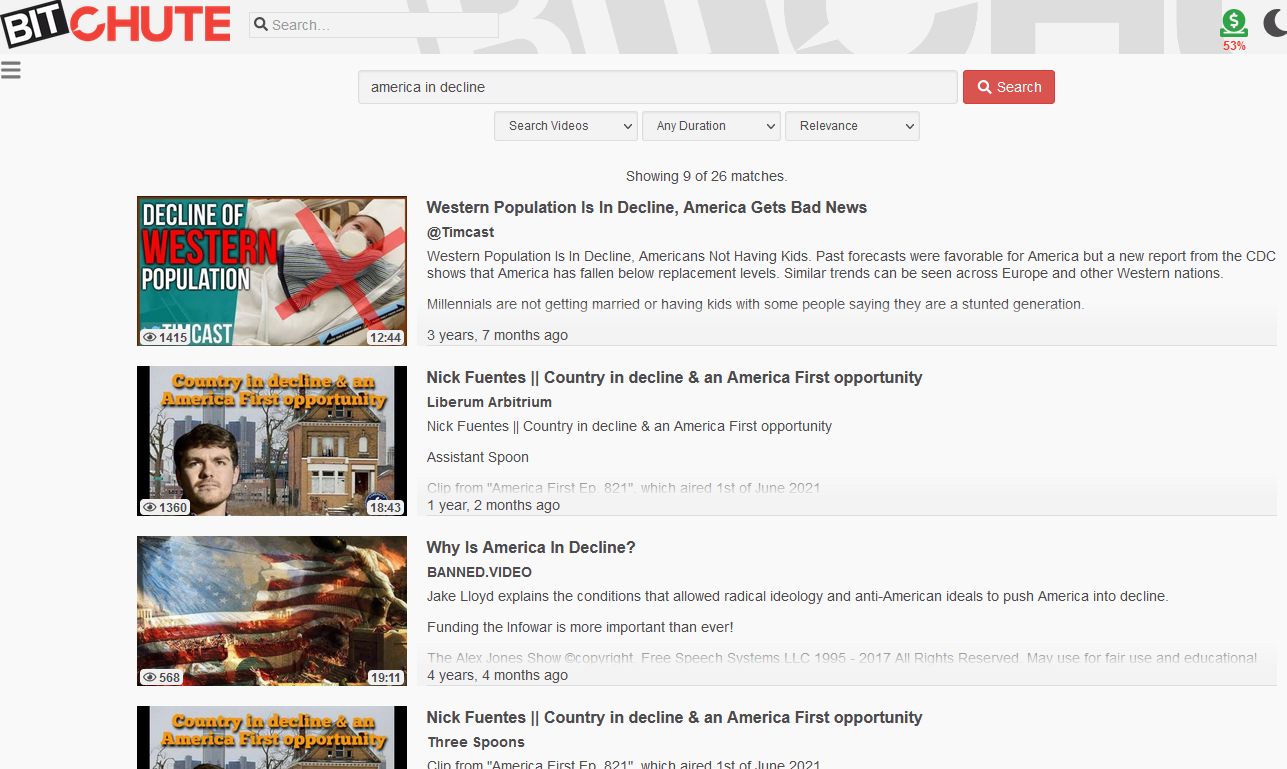
Task: Click the 1415 views counter
Action: (x=165, y=337)
